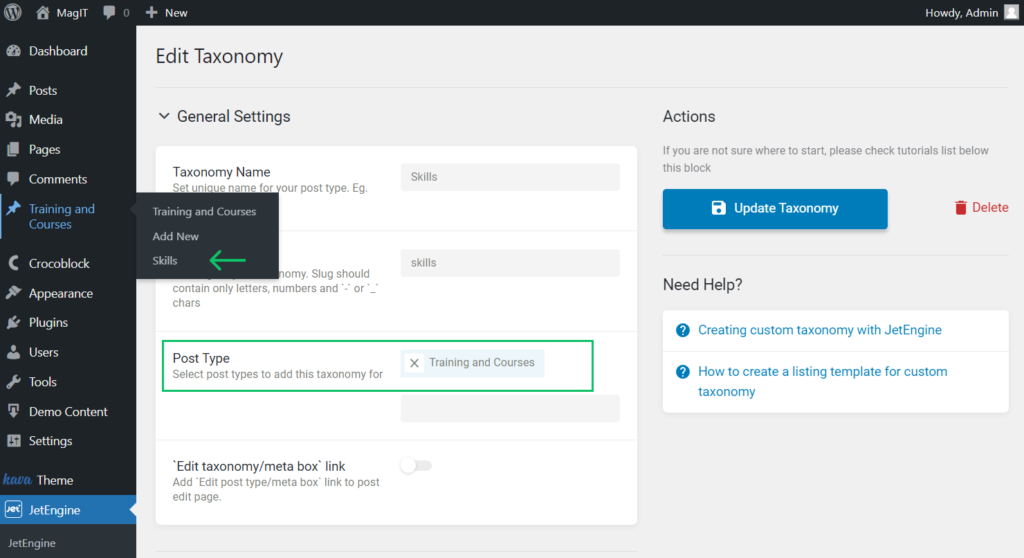
Task: Click the Settings sliders icon
Action: [x=13, y=441]
